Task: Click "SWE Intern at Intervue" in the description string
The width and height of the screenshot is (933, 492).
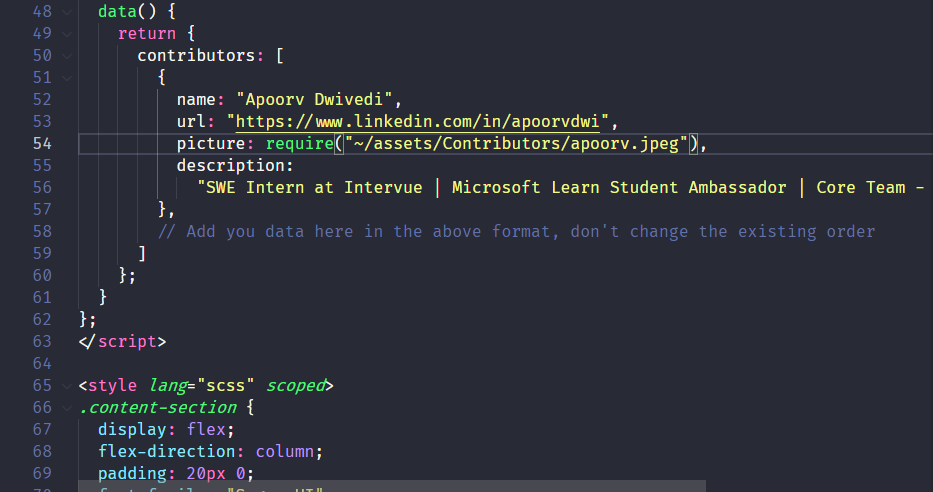Action: [x=314, y=187]
